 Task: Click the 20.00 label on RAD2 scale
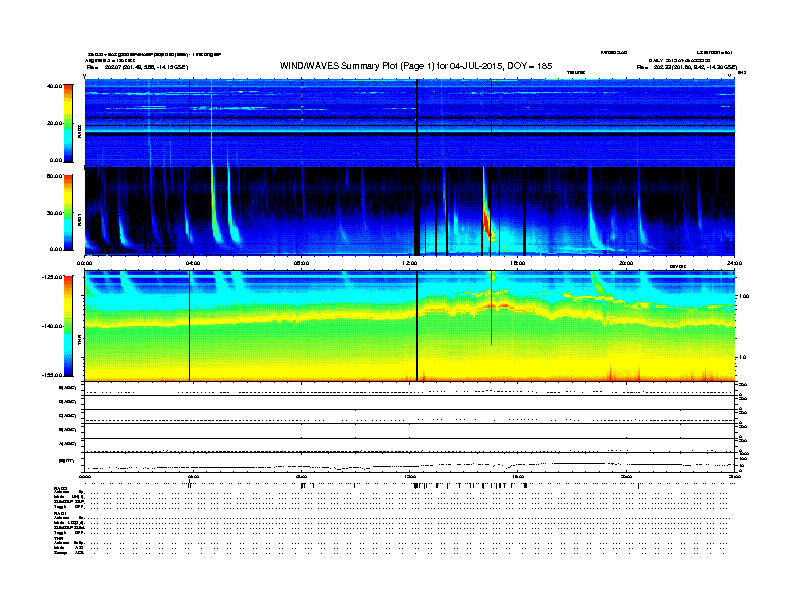tap(54, 123)
